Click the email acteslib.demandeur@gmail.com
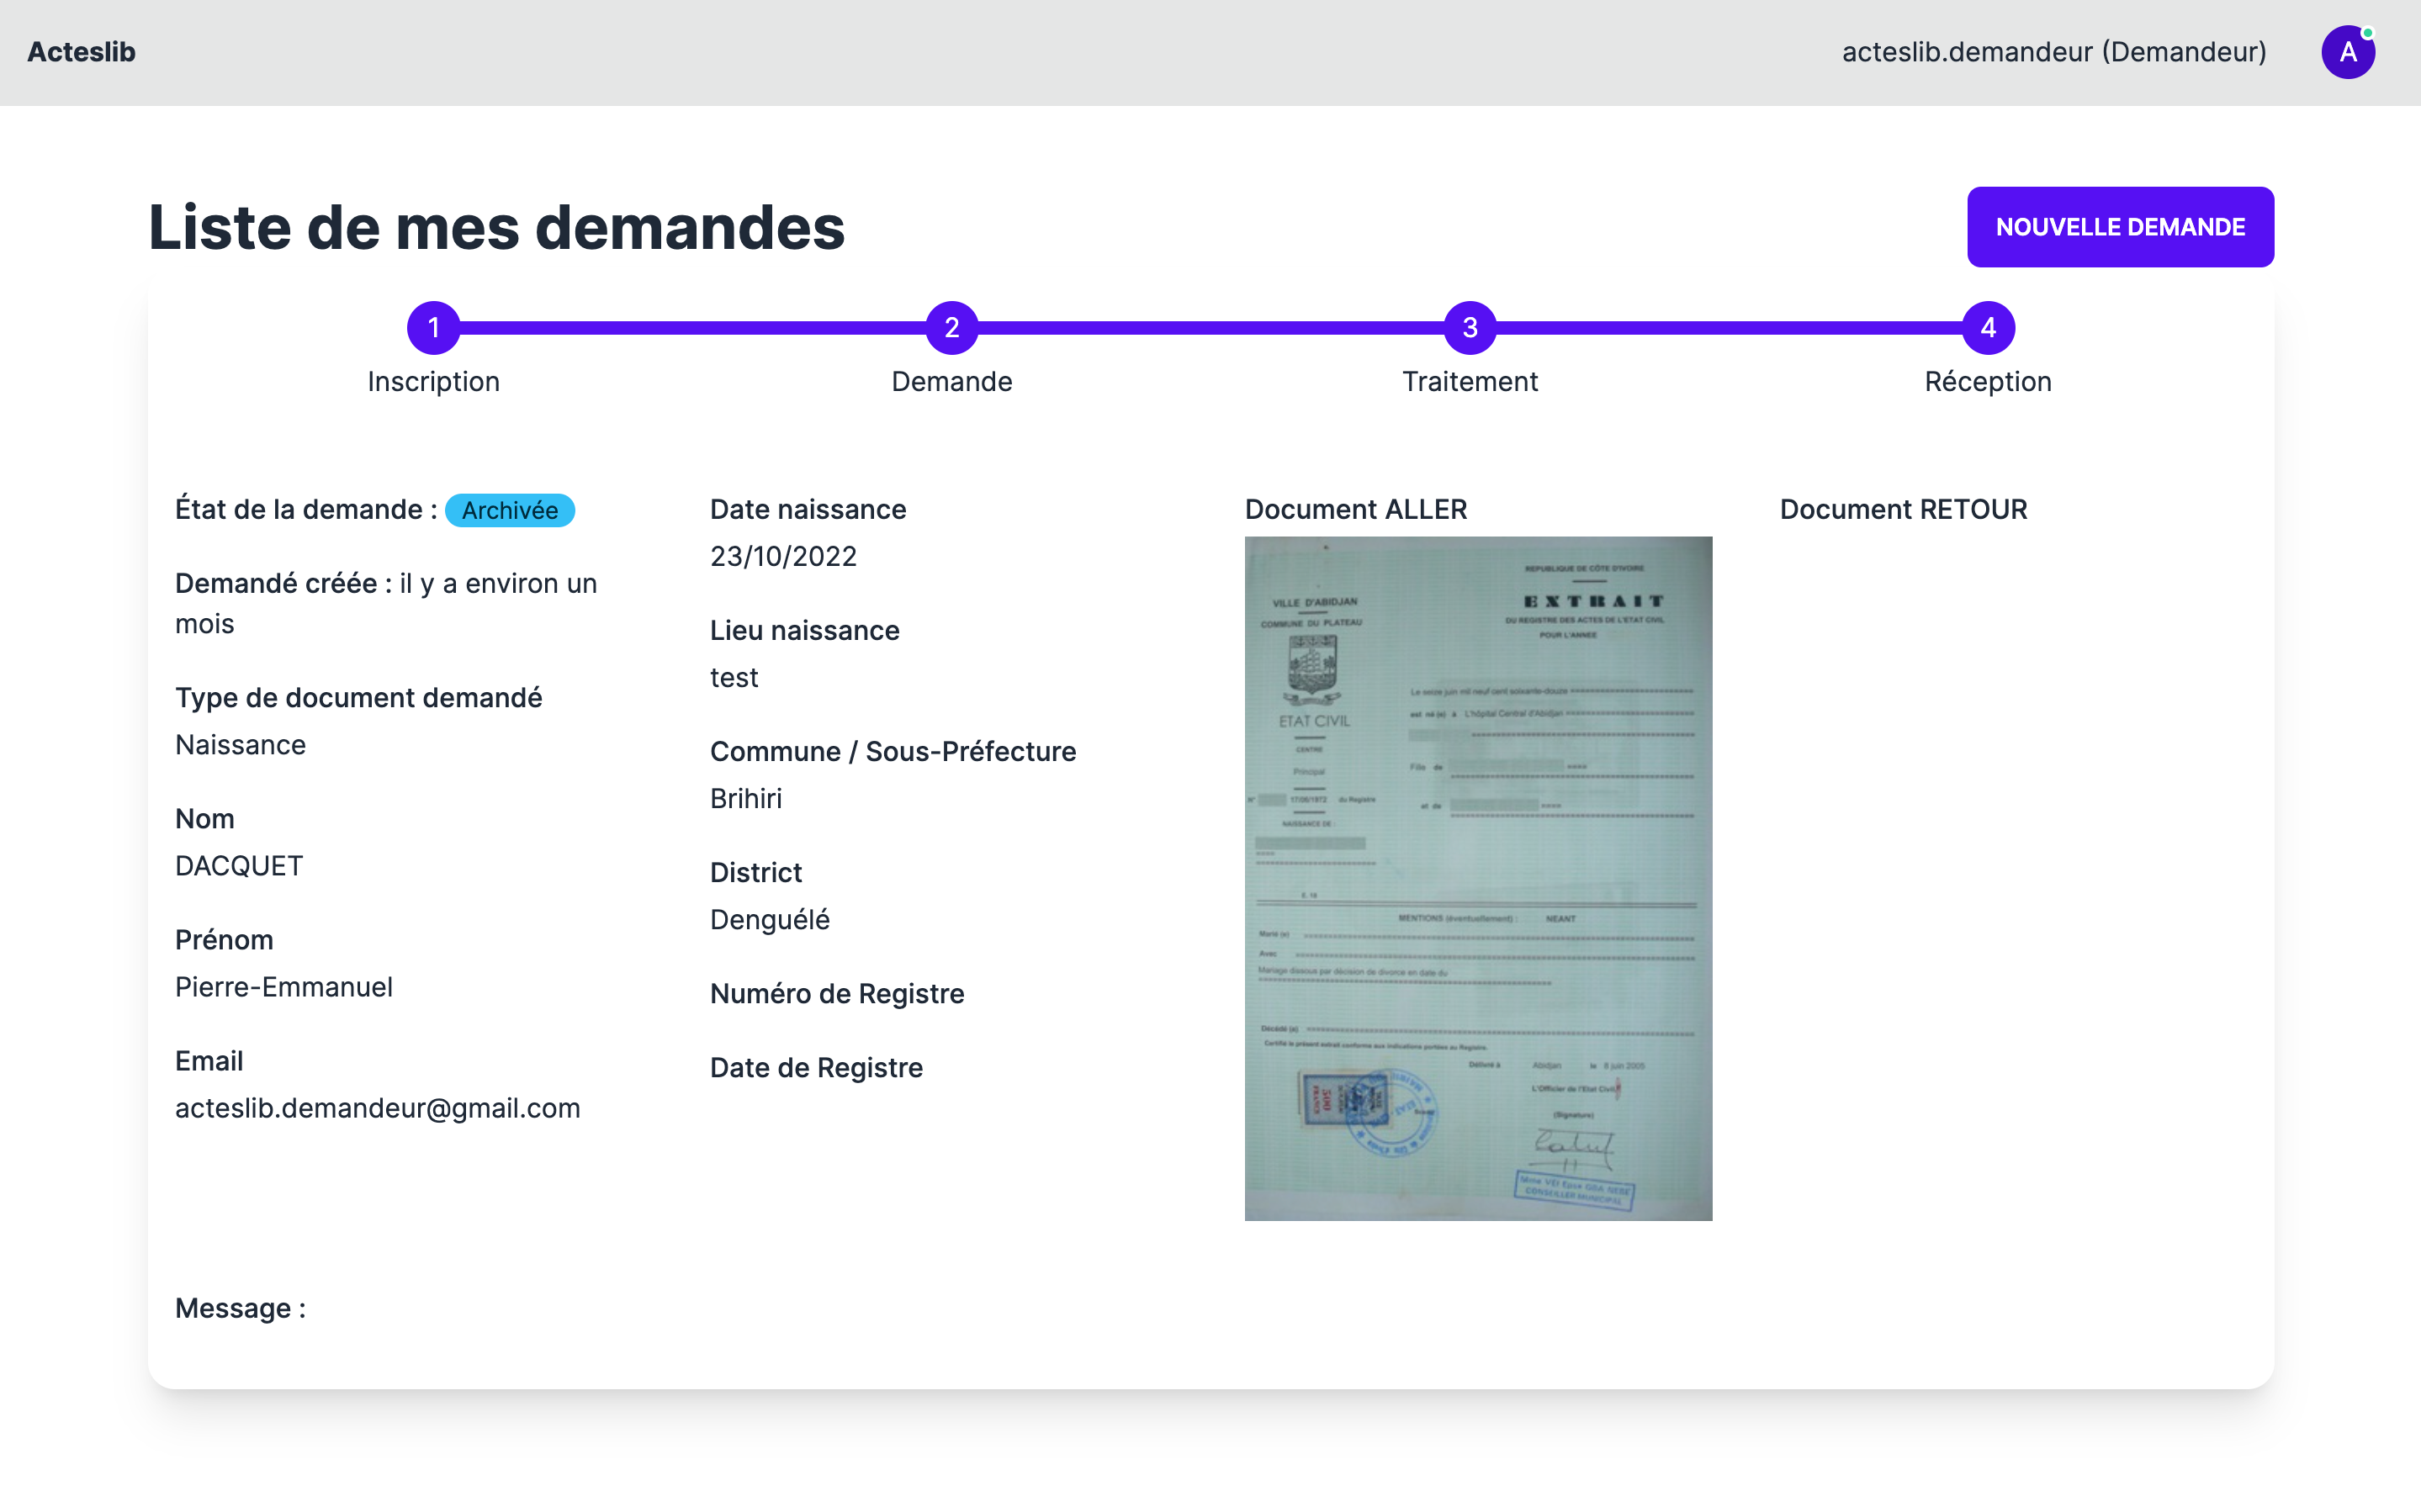 (x=377, y=1108)
